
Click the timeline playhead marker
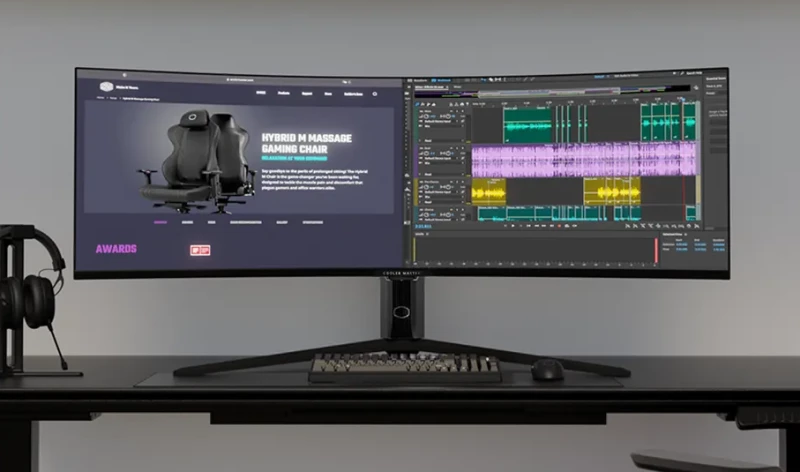pyautogui.click(x=683, y=100)
